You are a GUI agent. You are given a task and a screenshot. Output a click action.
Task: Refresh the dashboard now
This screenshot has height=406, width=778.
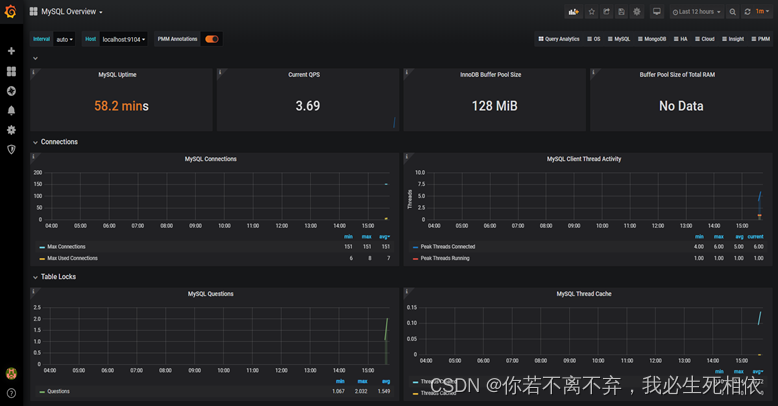point(747,11)
